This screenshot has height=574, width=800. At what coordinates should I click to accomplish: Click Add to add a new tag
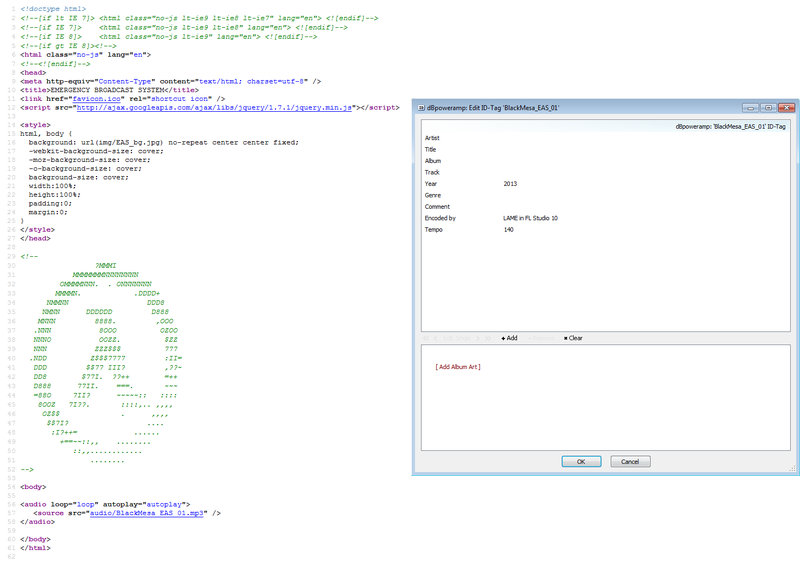click(x=509, y=338)
